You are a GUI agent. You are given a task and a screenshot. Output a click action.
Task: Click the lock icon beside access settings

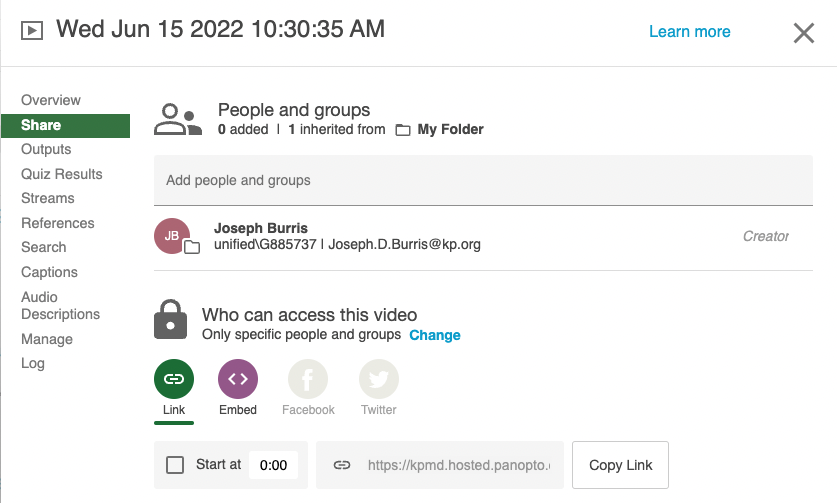point(170,319)
